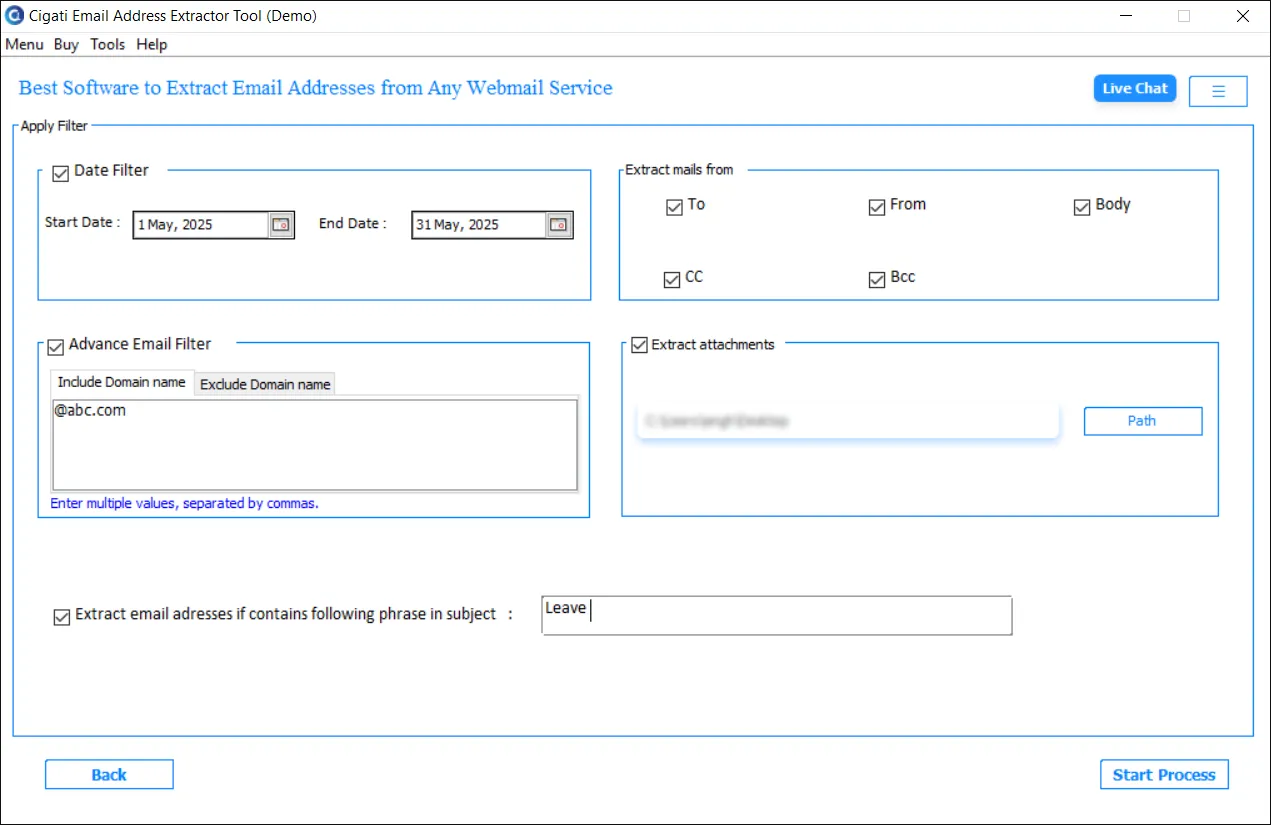Minimize the Cigati window
This screenshot has width=1271, height=825.
coord(1125,16)
